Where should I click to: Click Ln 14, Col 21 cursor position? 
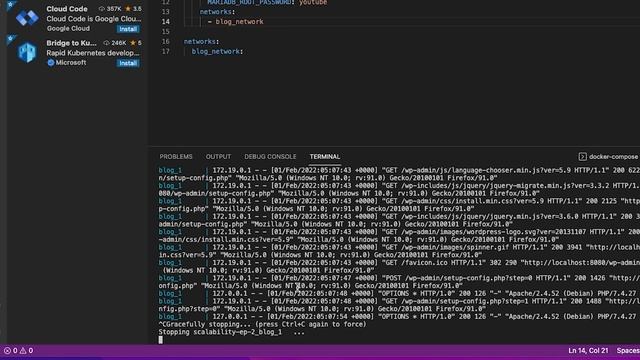coord(588,351)
